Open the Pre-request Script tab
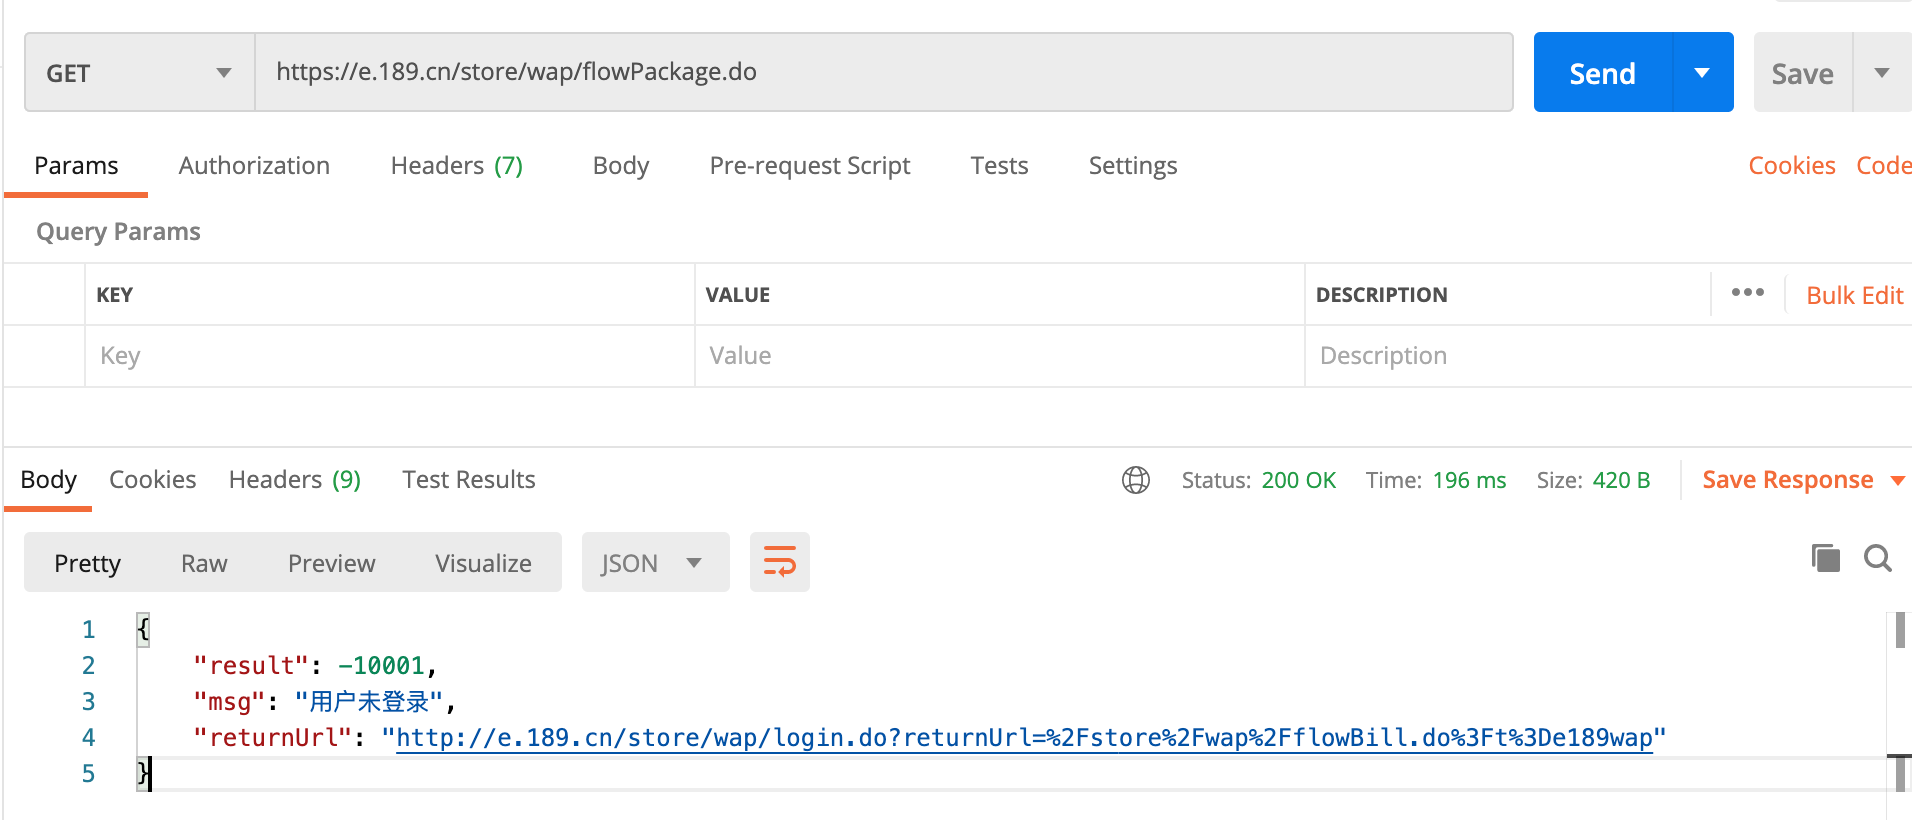The width and height of the screenshot is (1912, 820). (810, 166)
